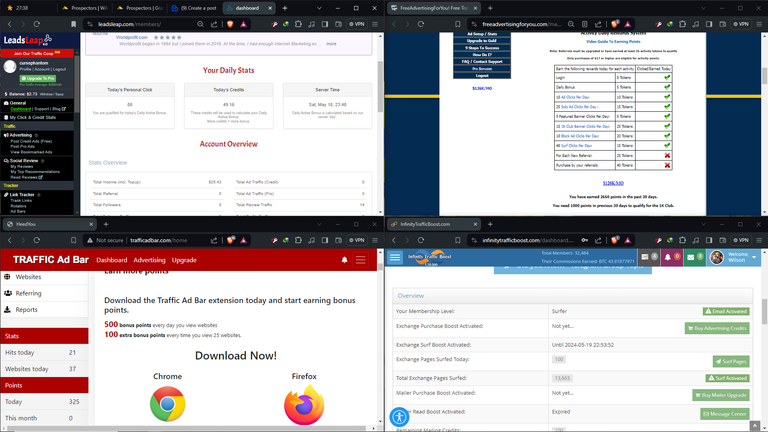This screenshot has height=432, width=768.
Task: Open "My Click & Credit Stats" in the LeadsLeap sidebar
Action: pyautogui.click(x=32, y=118)
